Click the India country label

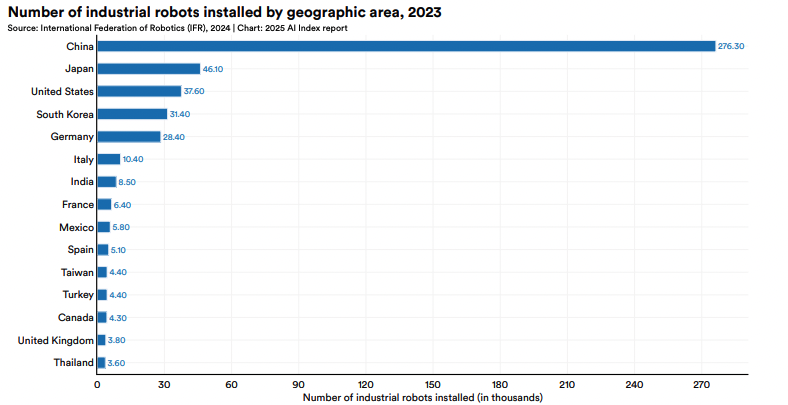[x=82, y=182]
